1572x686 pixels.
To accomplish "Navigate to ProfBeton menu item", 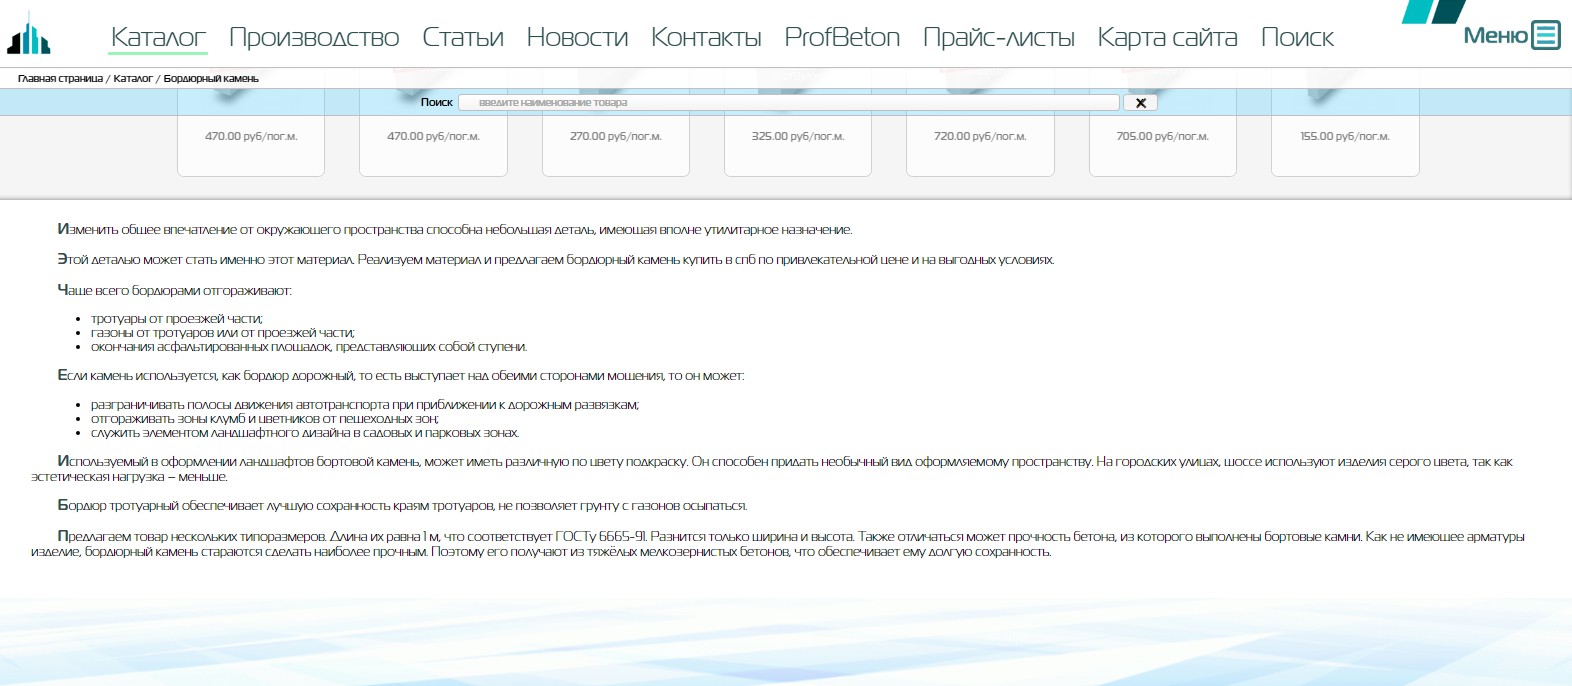I will tap(842, 37).
